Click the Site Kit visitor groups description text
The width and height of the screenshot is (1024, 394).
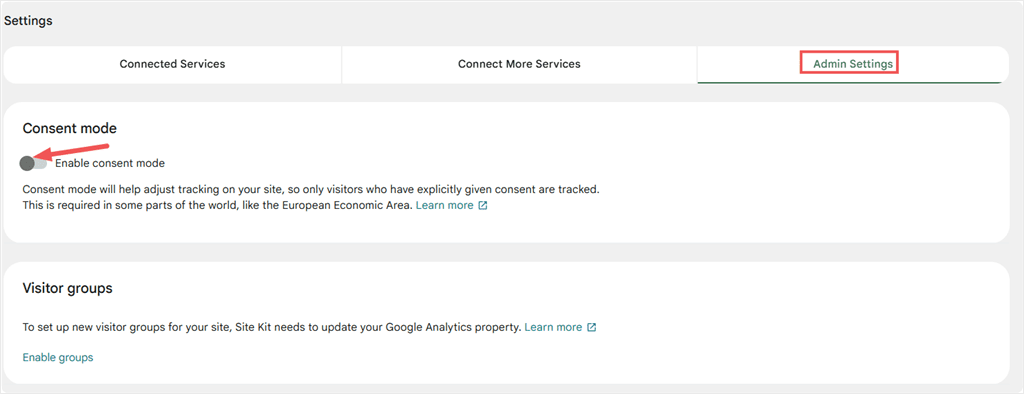272,327
